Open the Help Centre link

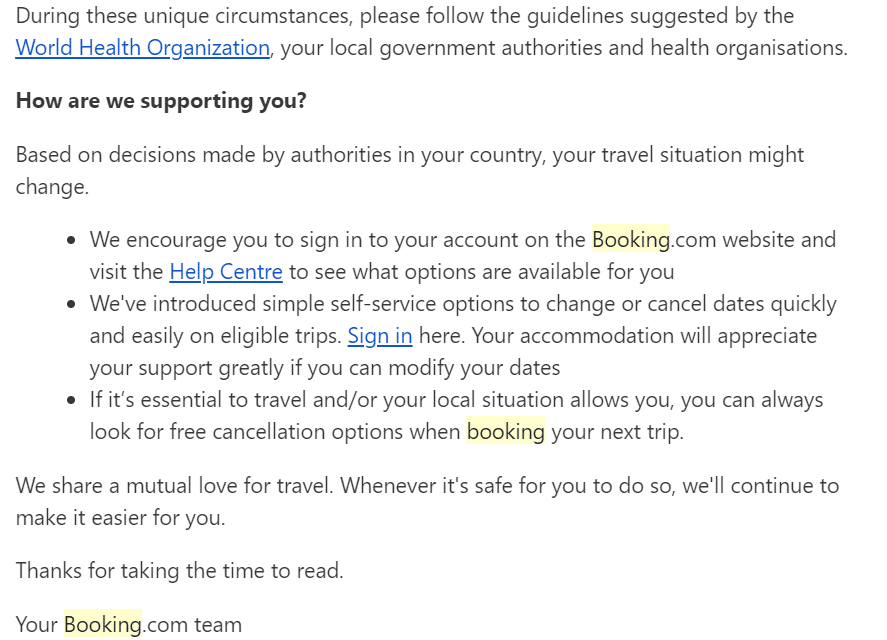coord(226,272)
